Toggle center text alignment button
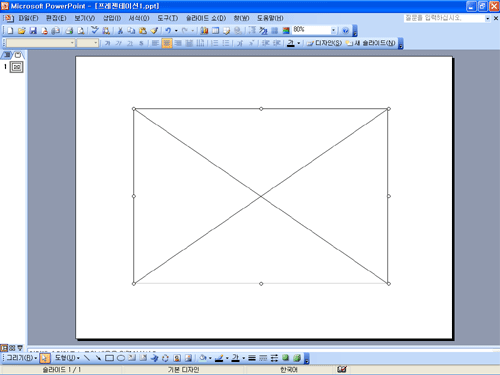Screen dimensions: 500x375 [167, 43]
